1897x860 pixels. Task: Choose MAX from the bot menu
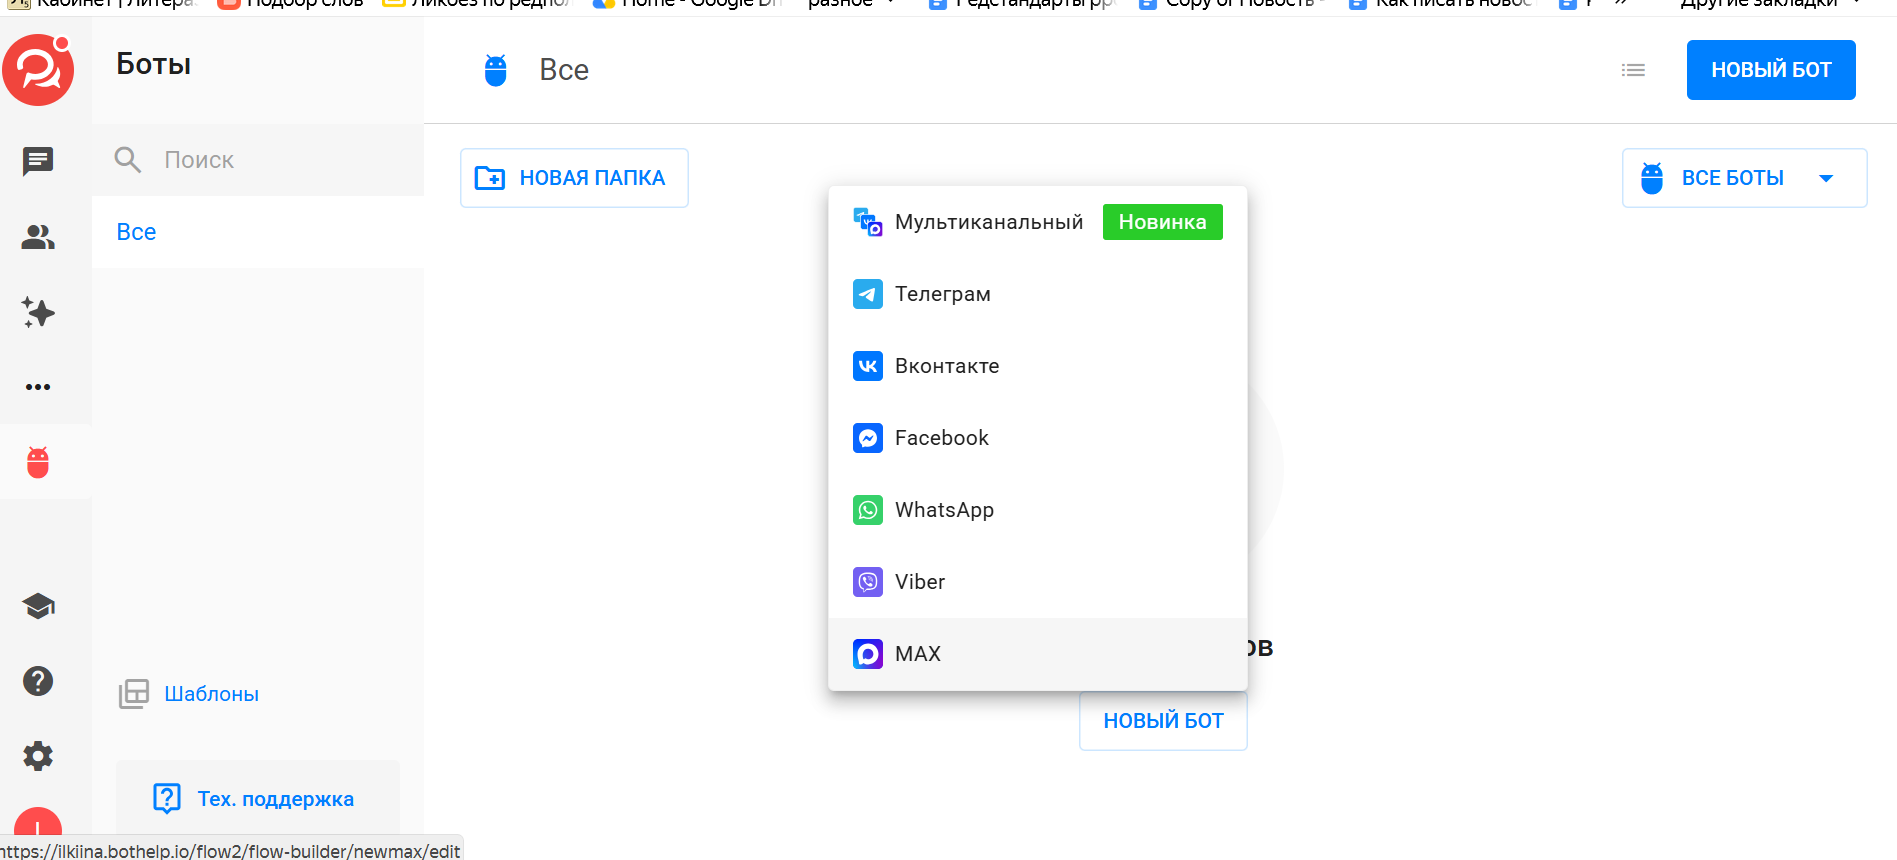1038,654
